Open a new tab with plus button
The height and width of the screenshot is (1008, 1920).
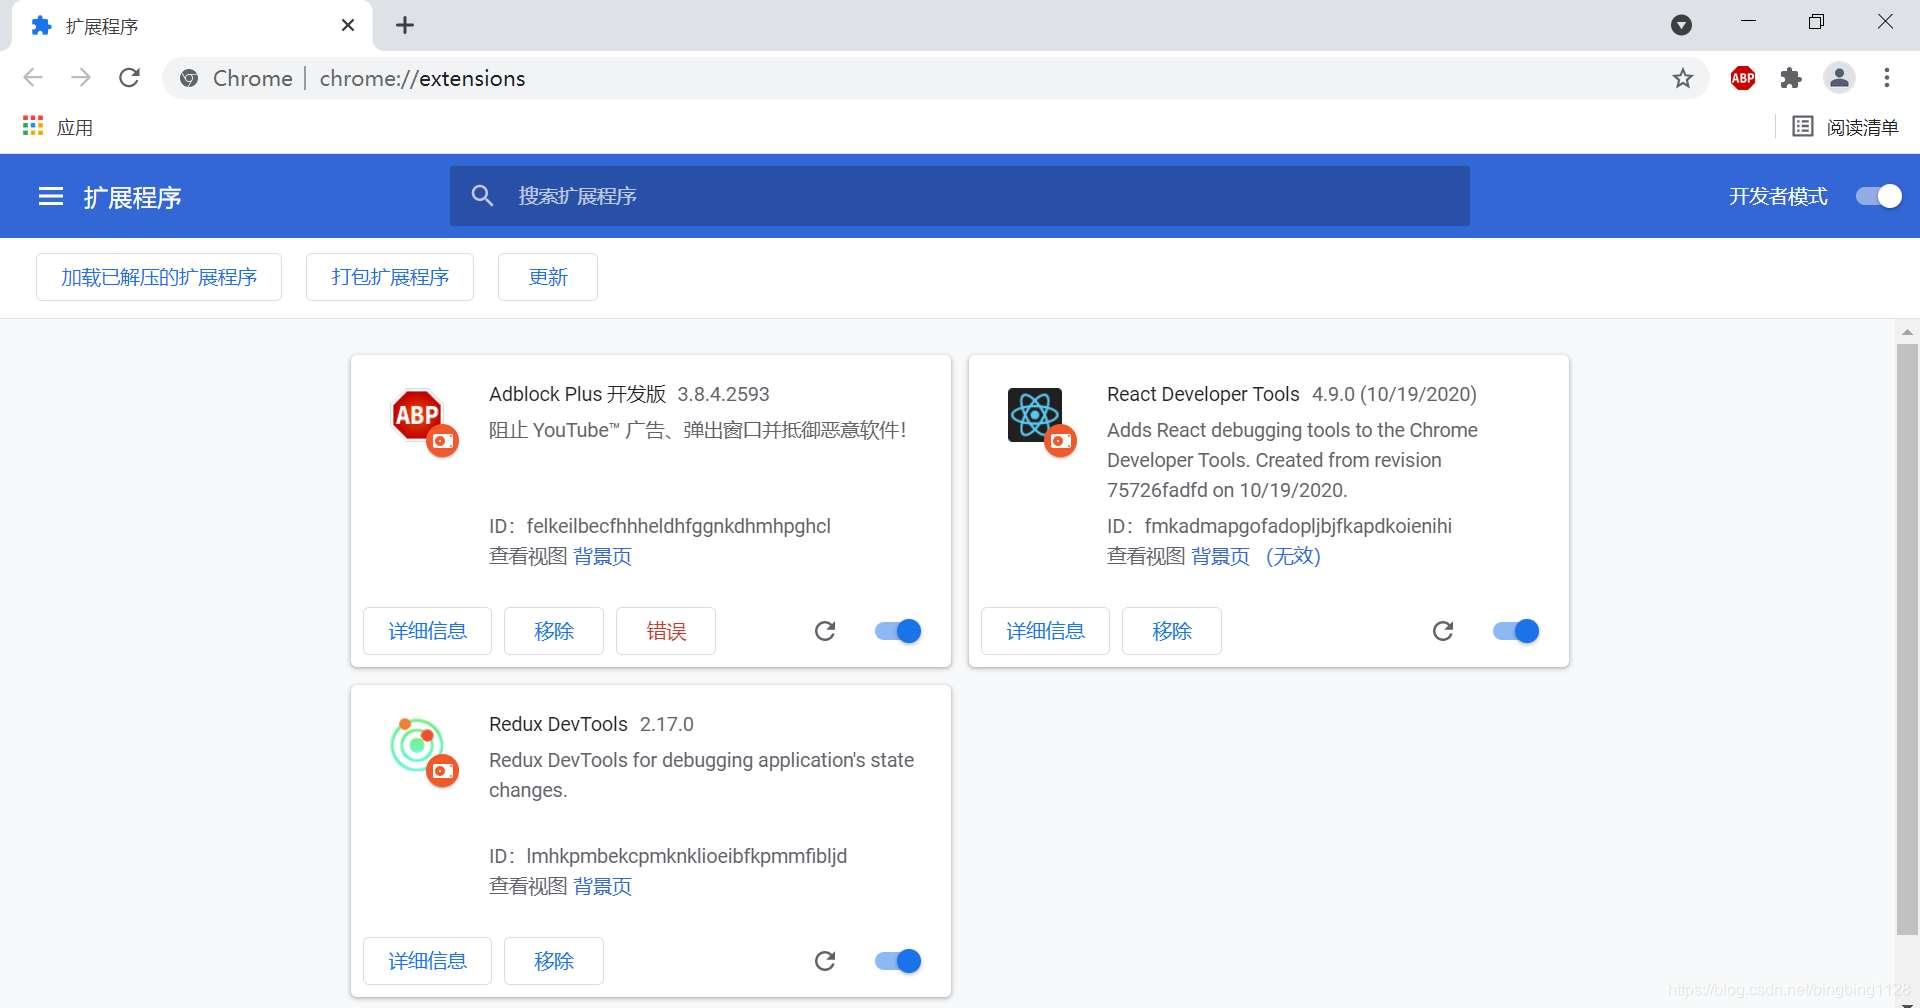pos(405,25)
